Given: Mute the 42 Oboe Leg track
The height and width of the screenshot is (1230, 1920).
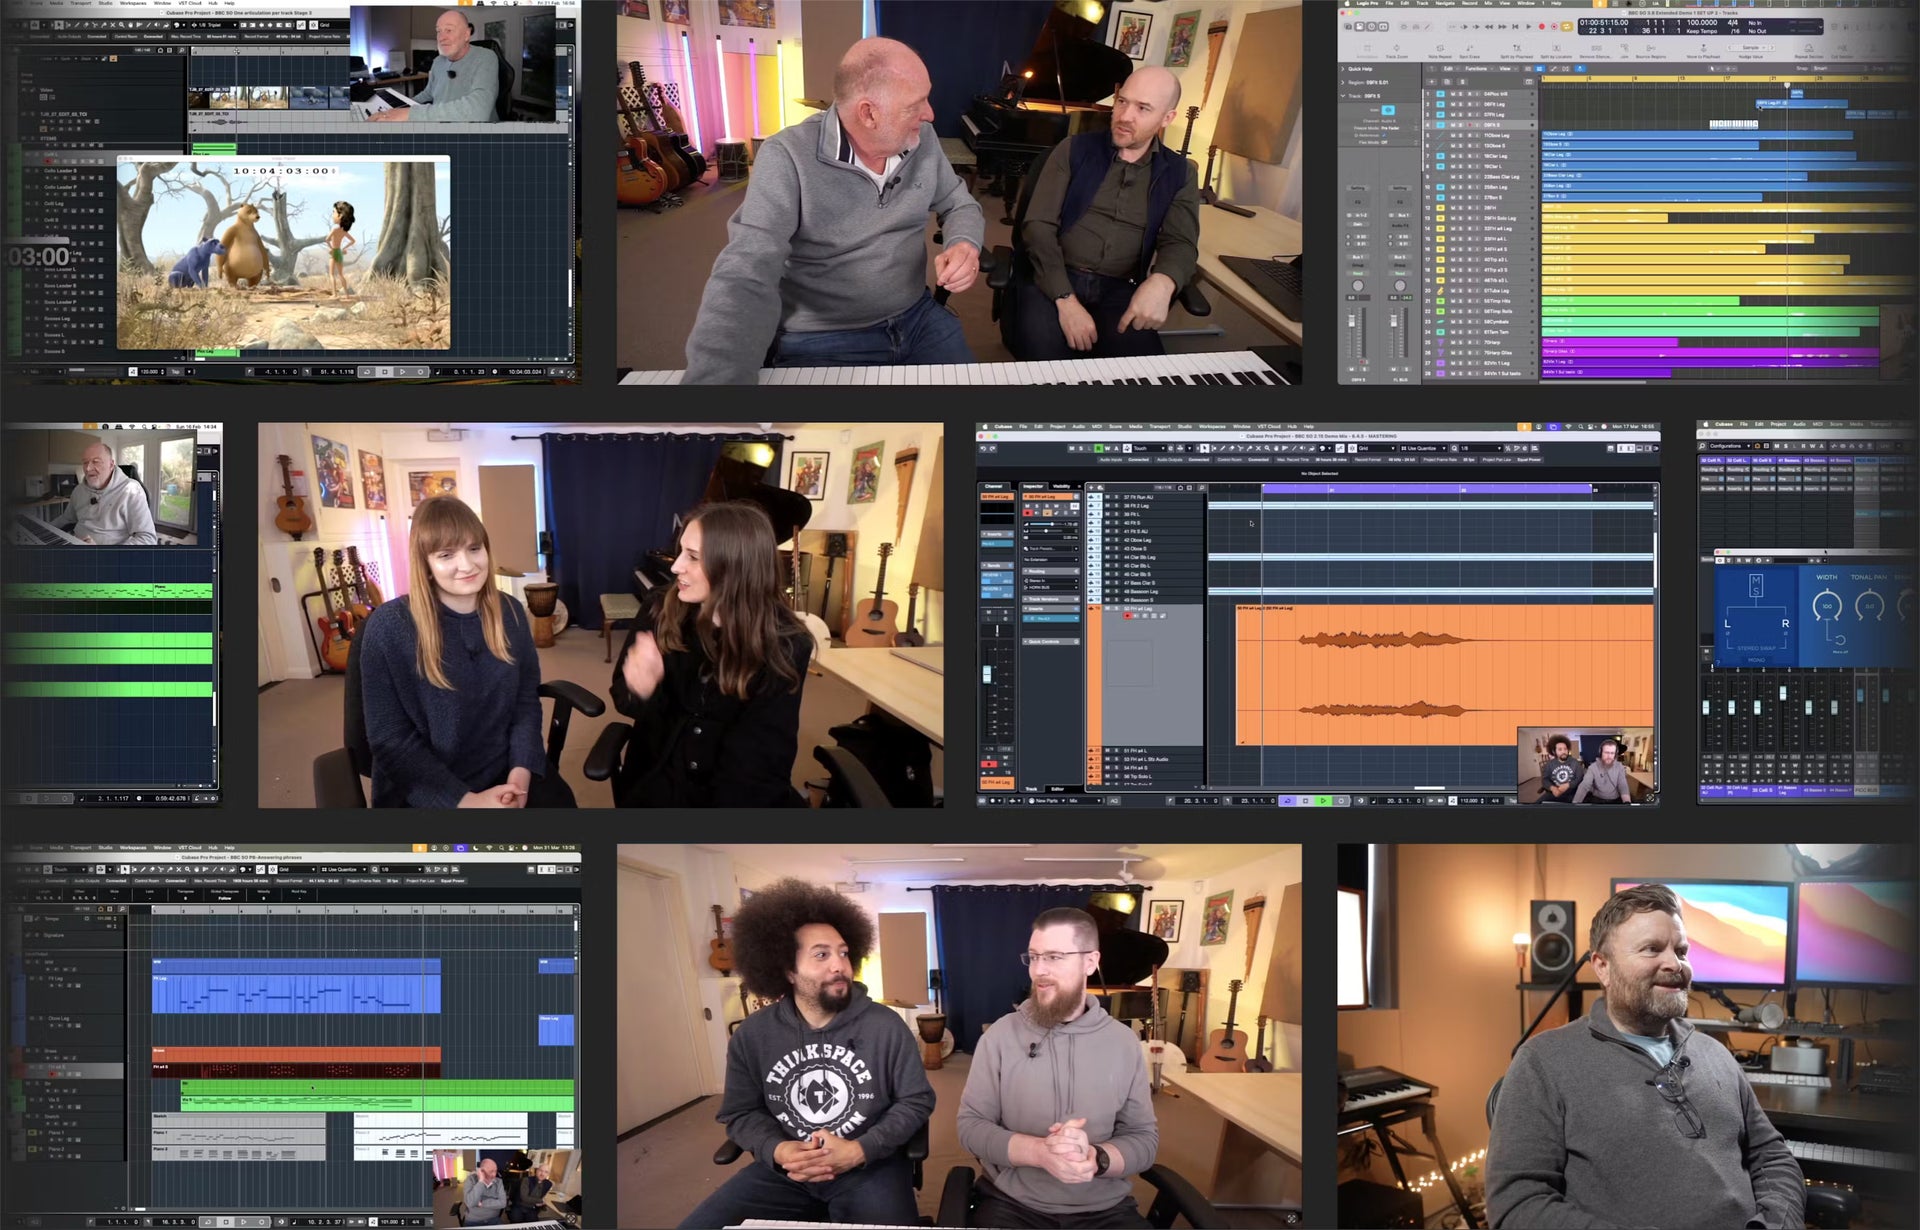Looking at the screenshot, I should click(x=1107, y=540).
